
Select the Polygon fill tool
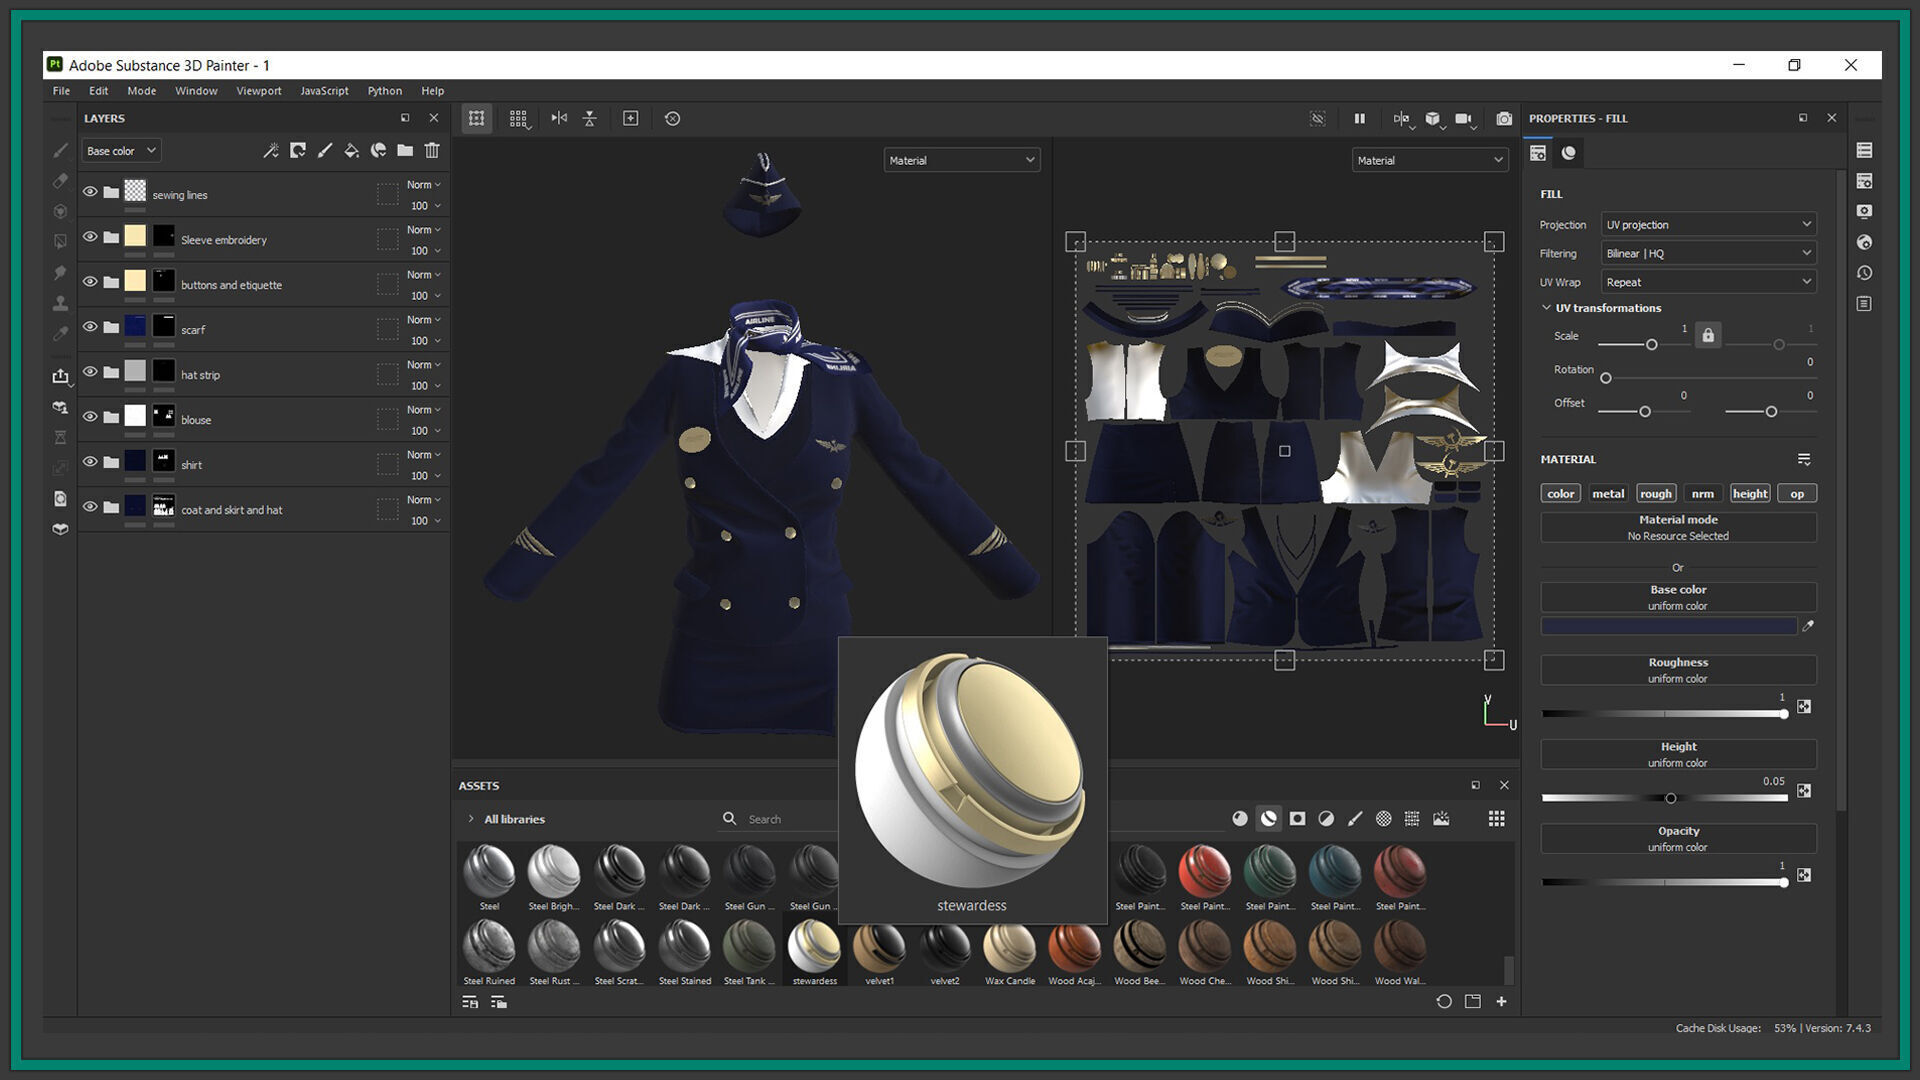pyautogui.click(x=60, y=241)
